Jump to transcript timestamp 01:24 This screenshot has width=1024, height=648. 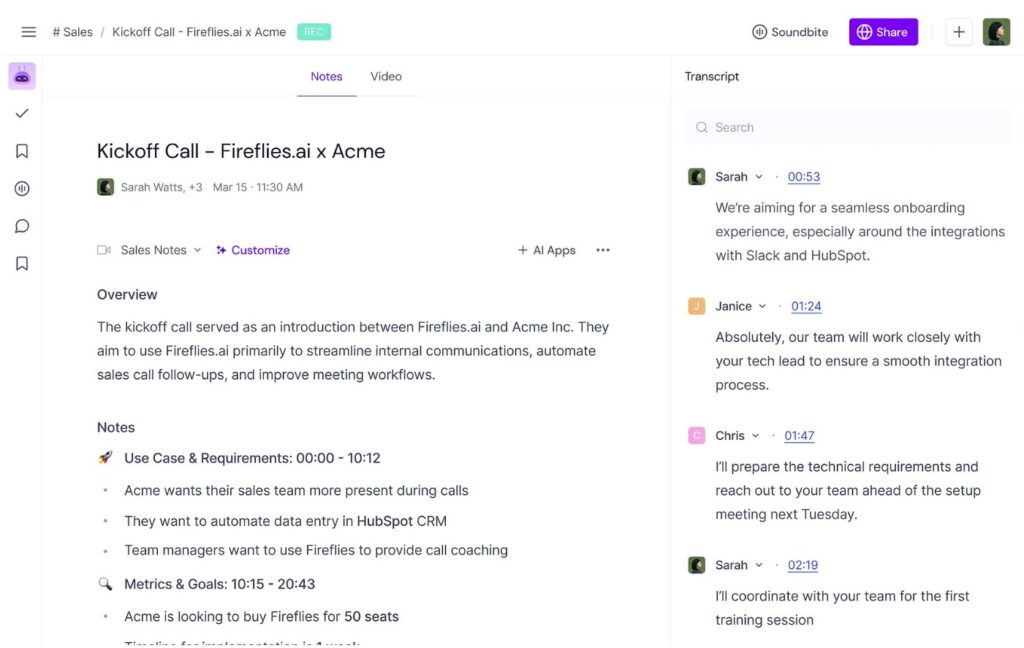[x=806, y=306]
